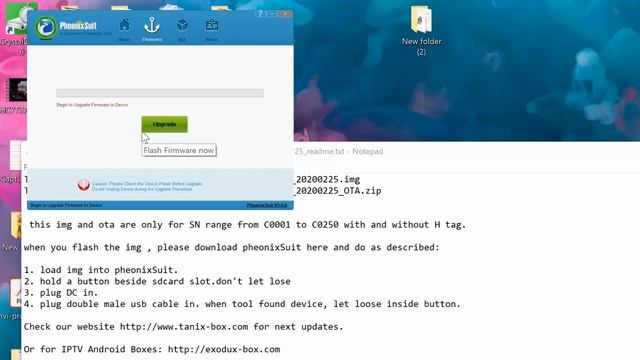Open the New folder (2) desktop icon
The width and height of the screenshot is (640, 360).
(x=421, y=31)
